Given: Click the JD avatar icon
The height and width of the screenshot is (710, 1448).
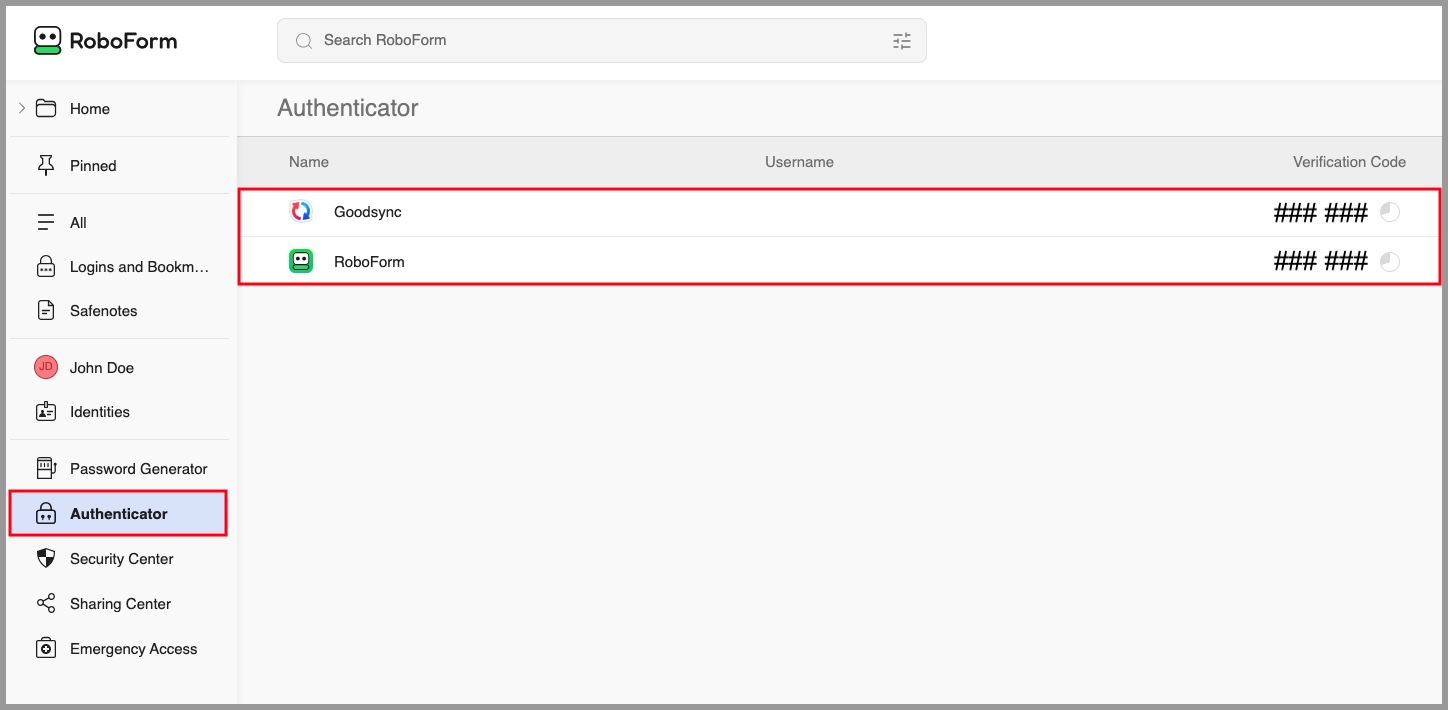Looking at the screenshot, I should 46,367.
